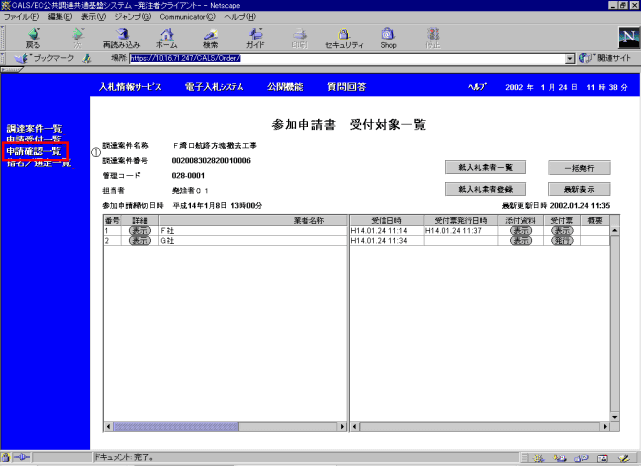The image size is (641, 466).
Task: Open the Security (セキュリティ) toolbar icon
Action: [x=344, y=37]
